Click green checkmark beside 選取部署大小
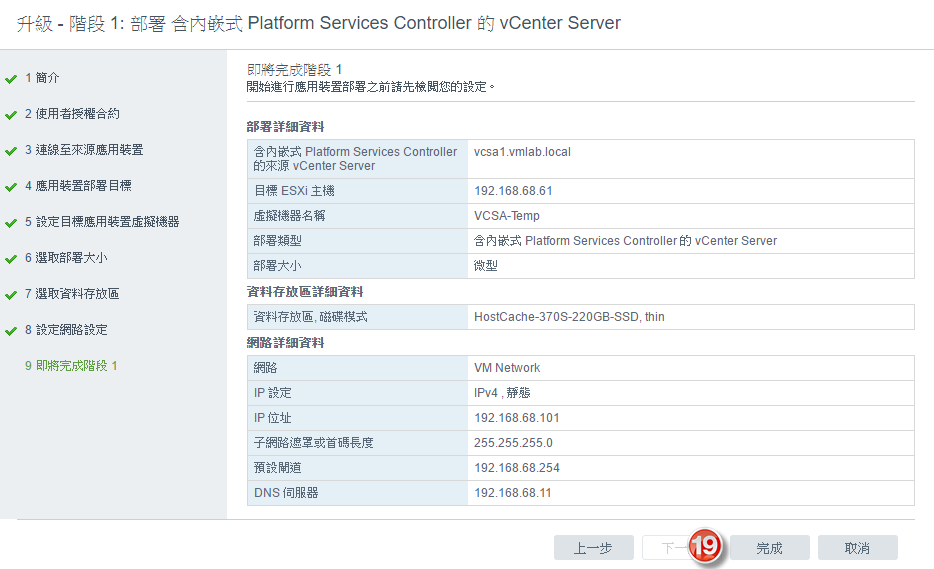This screenshot has width=934, height=569. [11, 259]
